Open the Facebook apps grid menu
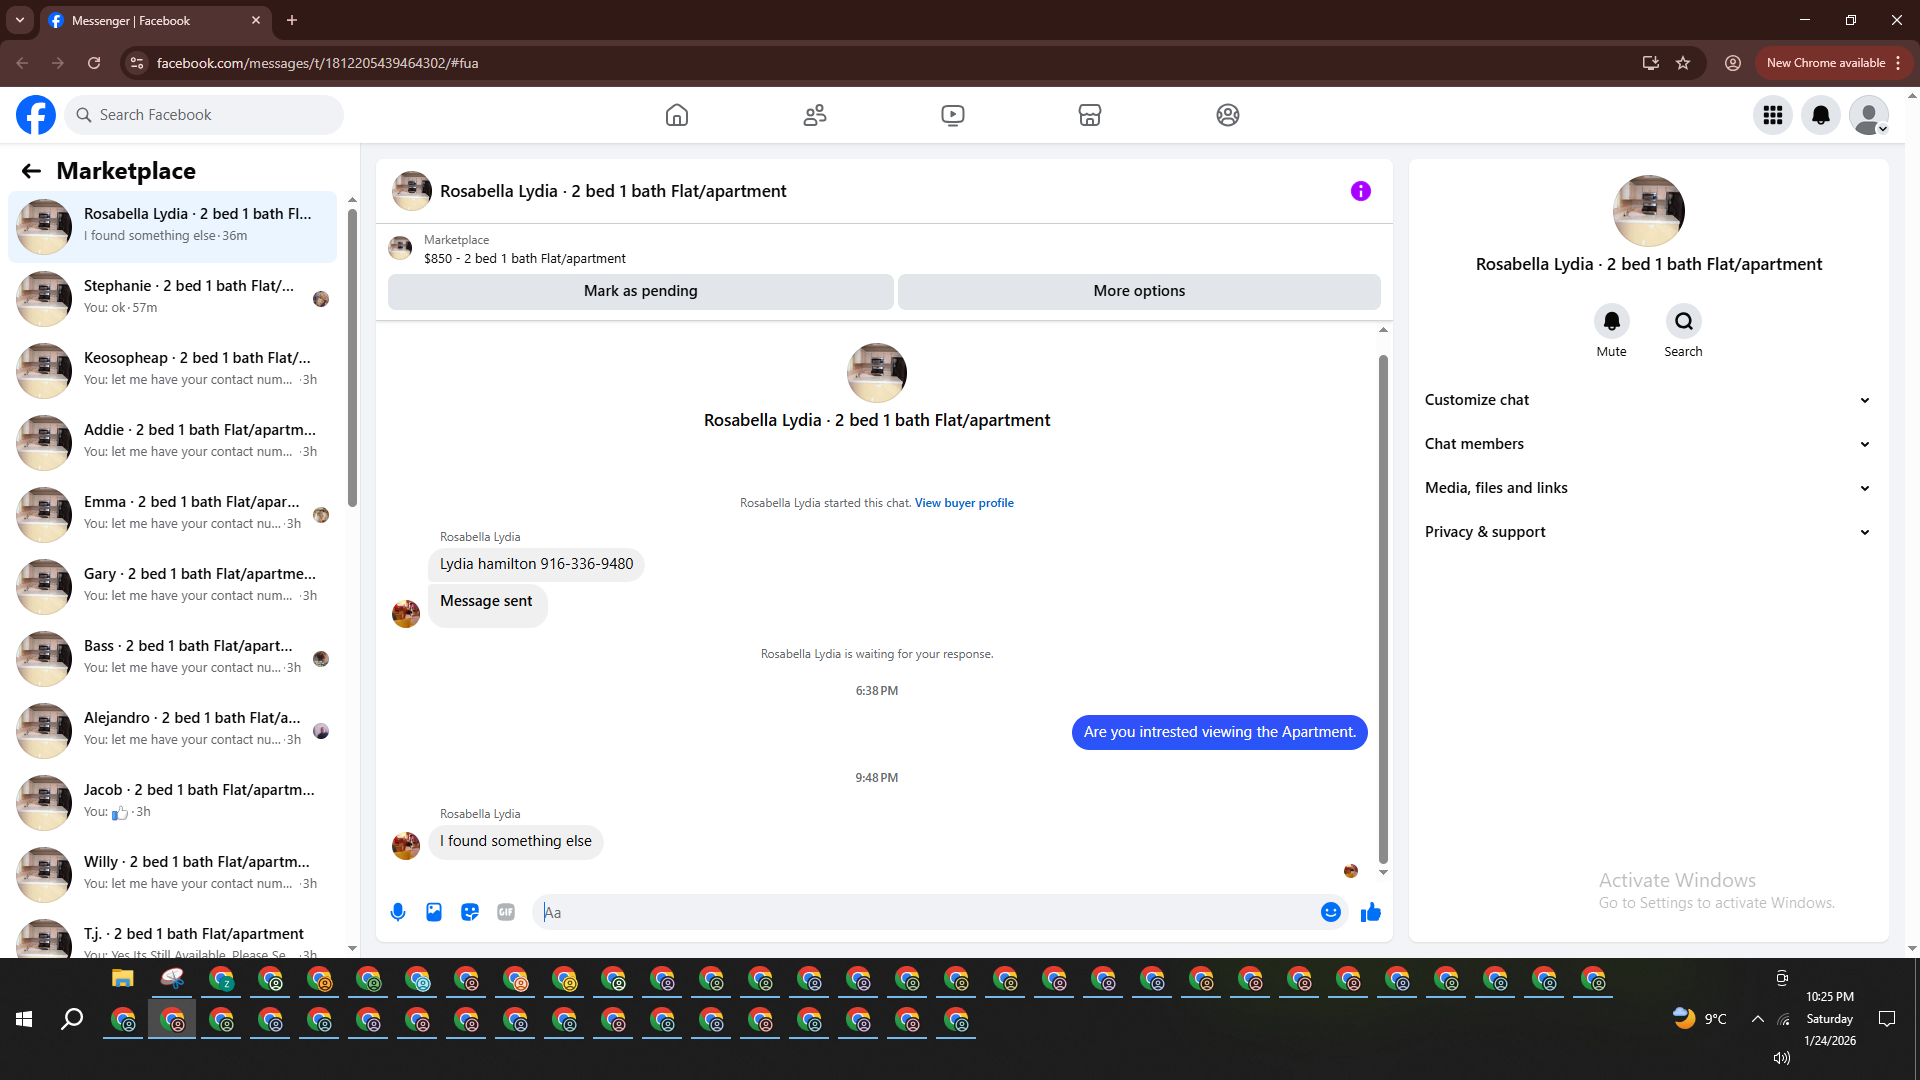The height and width of the screenshot is (1080, 1920). pyautogui.click(x=1773, y=115)
